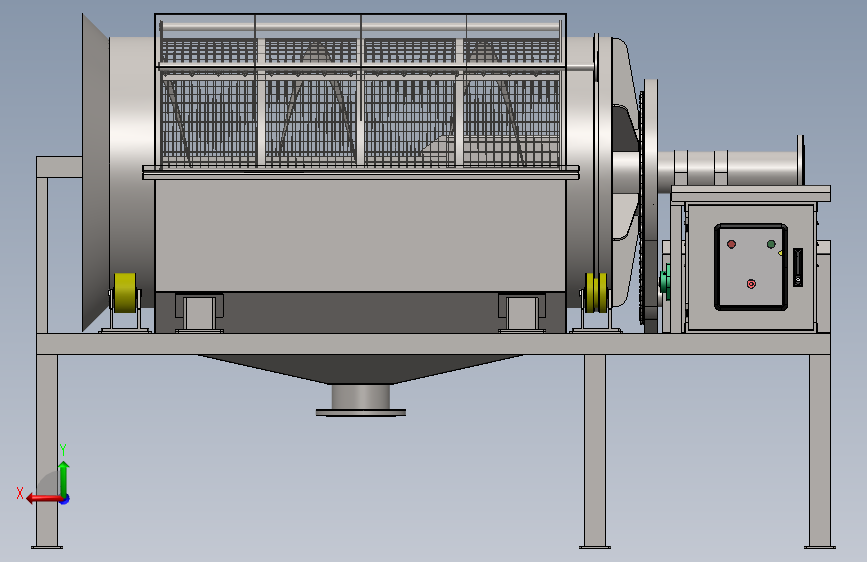Select the round discharge outlet flange under the hopper
Screen dimensions: 867x562
tap(361, 412)
